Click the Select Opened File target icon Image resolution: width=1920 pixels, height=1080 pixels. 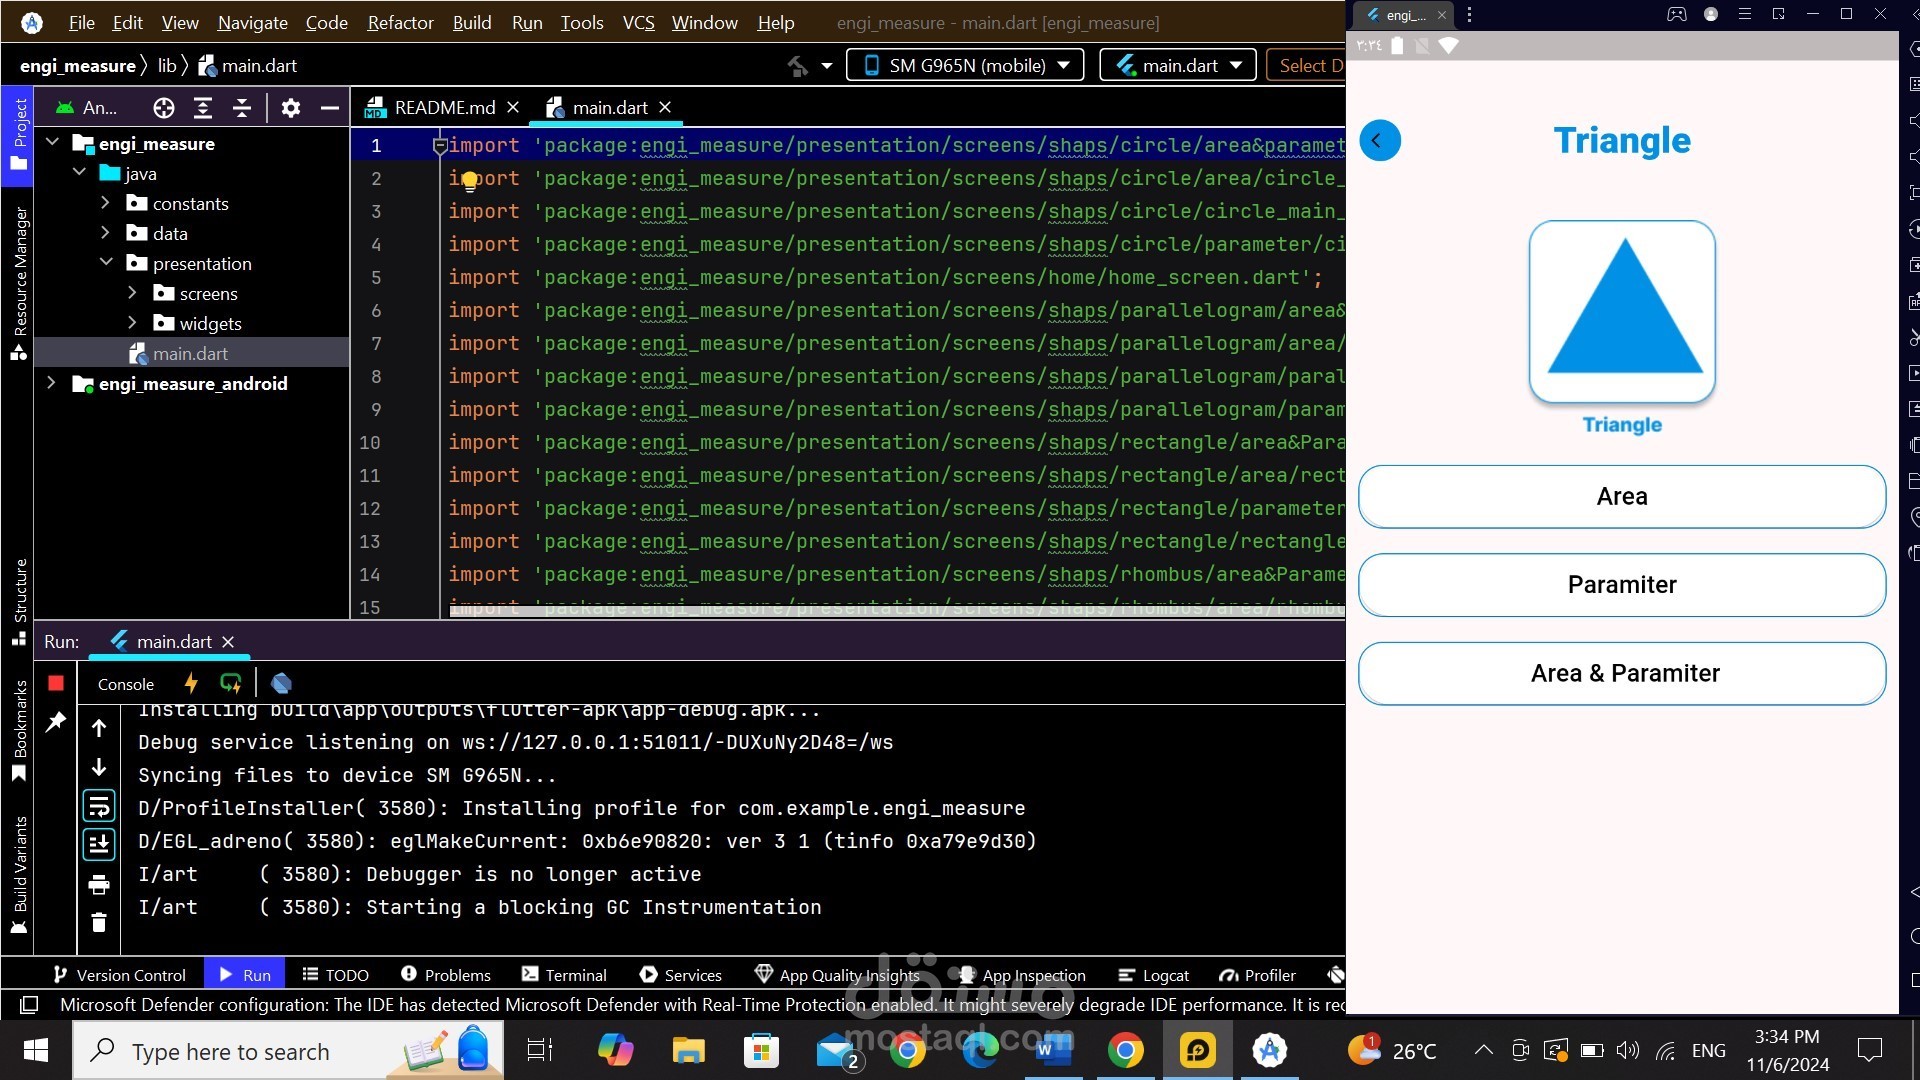pos(164,108)
